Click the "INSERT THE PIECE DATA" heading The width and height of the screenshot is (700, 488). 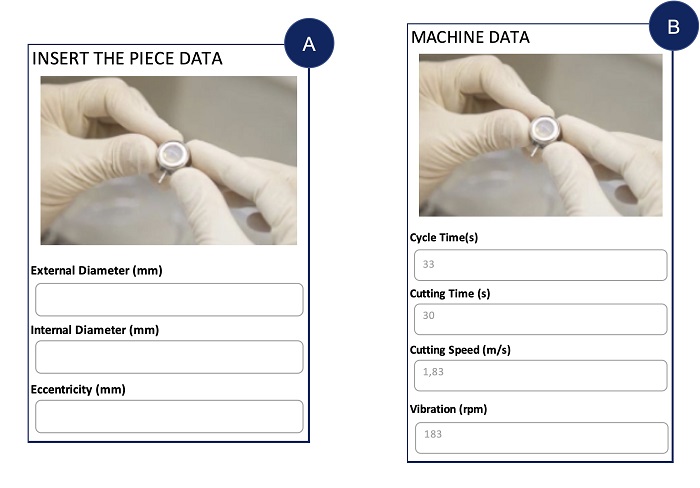tap(127, 59)
